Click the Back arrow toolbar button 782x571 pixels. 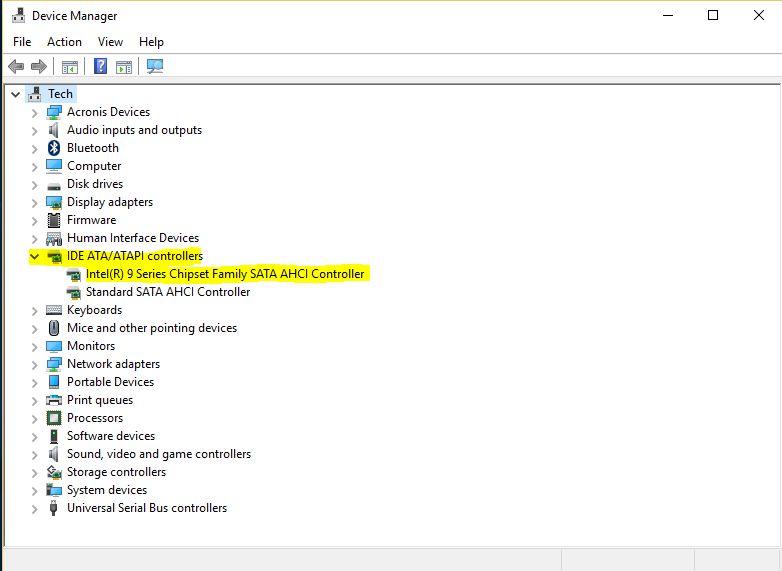click(x=16, y=67)
